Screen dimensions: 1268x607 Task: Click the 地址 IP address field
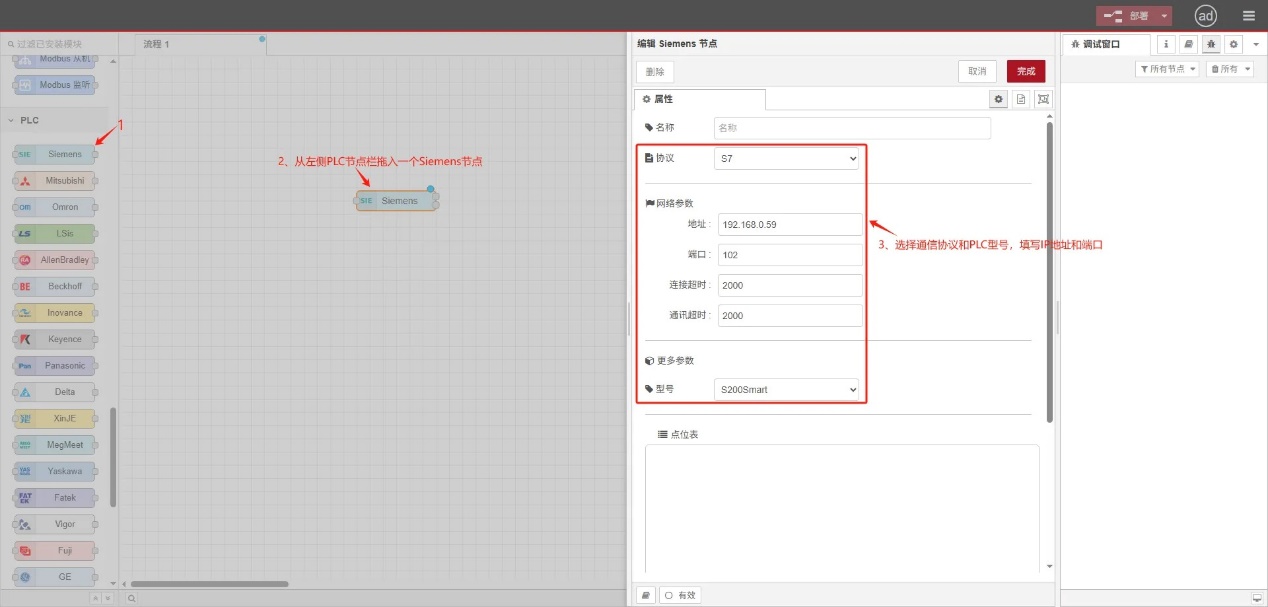(789, 225)
